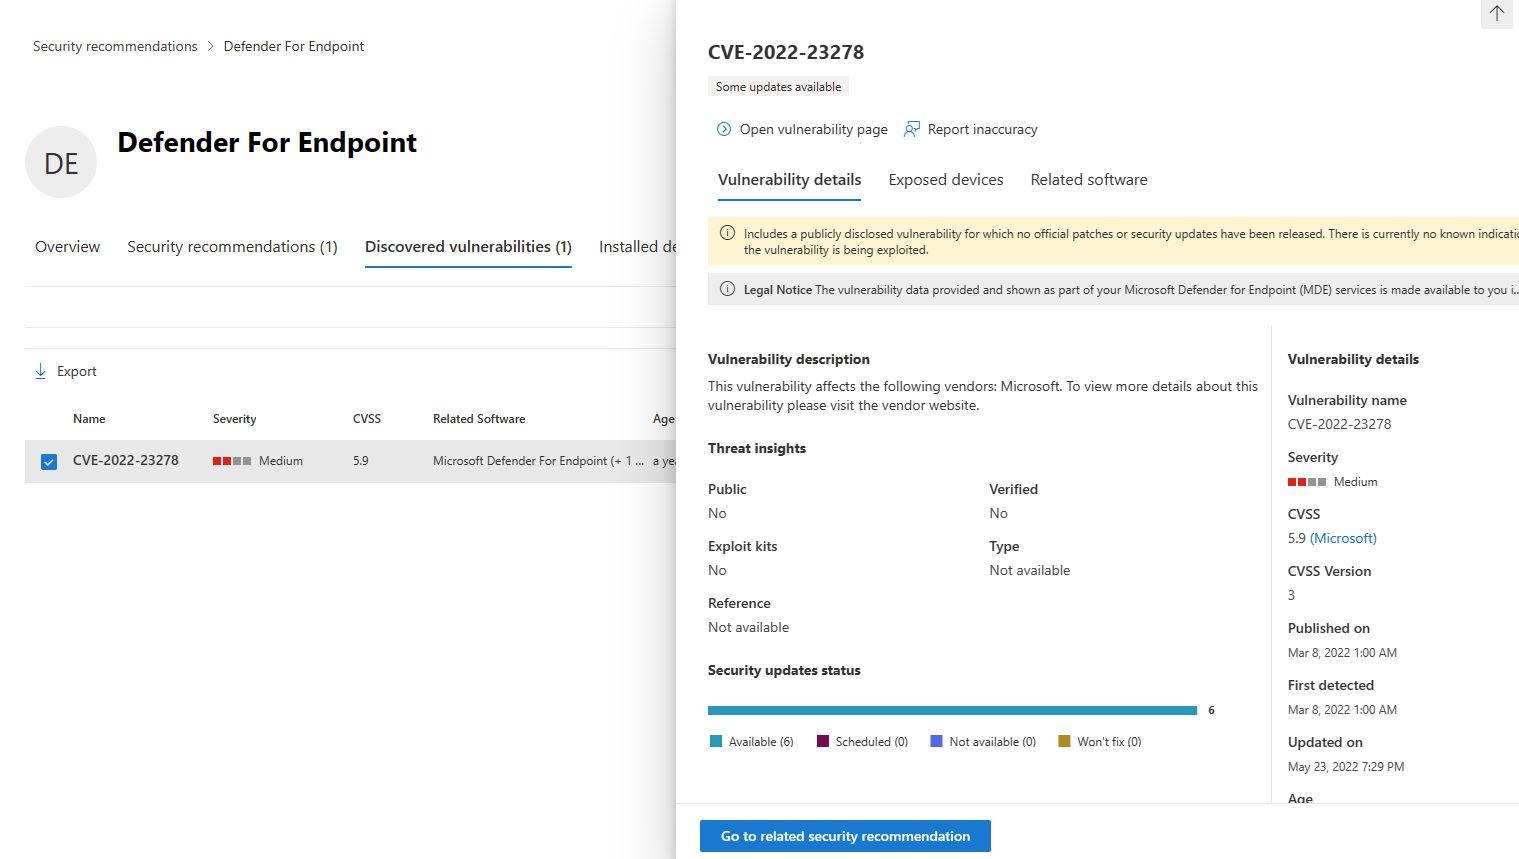
Task: Click Microsoft Defender For Endpoint software cell
Action: coord(538,461)
